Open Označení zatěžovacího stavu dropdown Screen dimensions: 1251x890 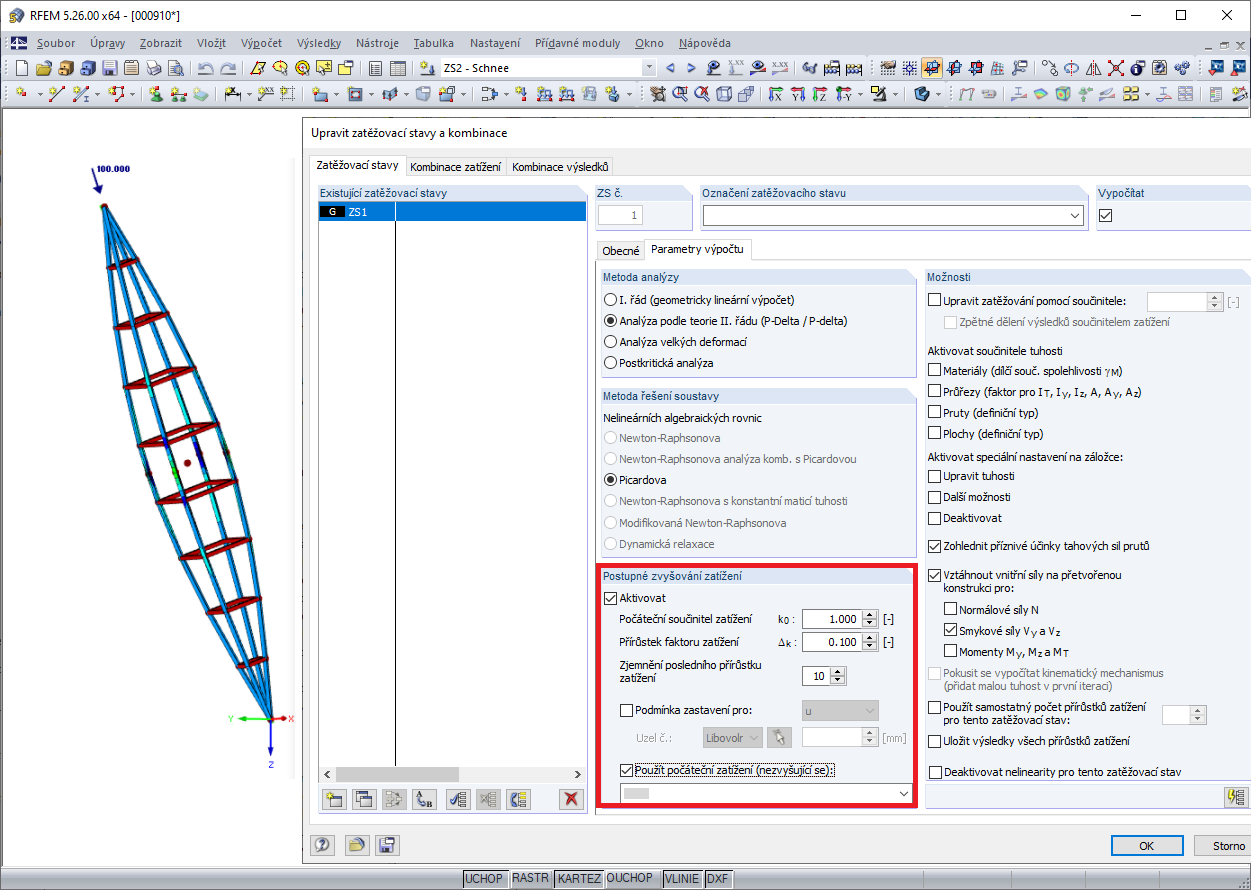(1075, 215)
